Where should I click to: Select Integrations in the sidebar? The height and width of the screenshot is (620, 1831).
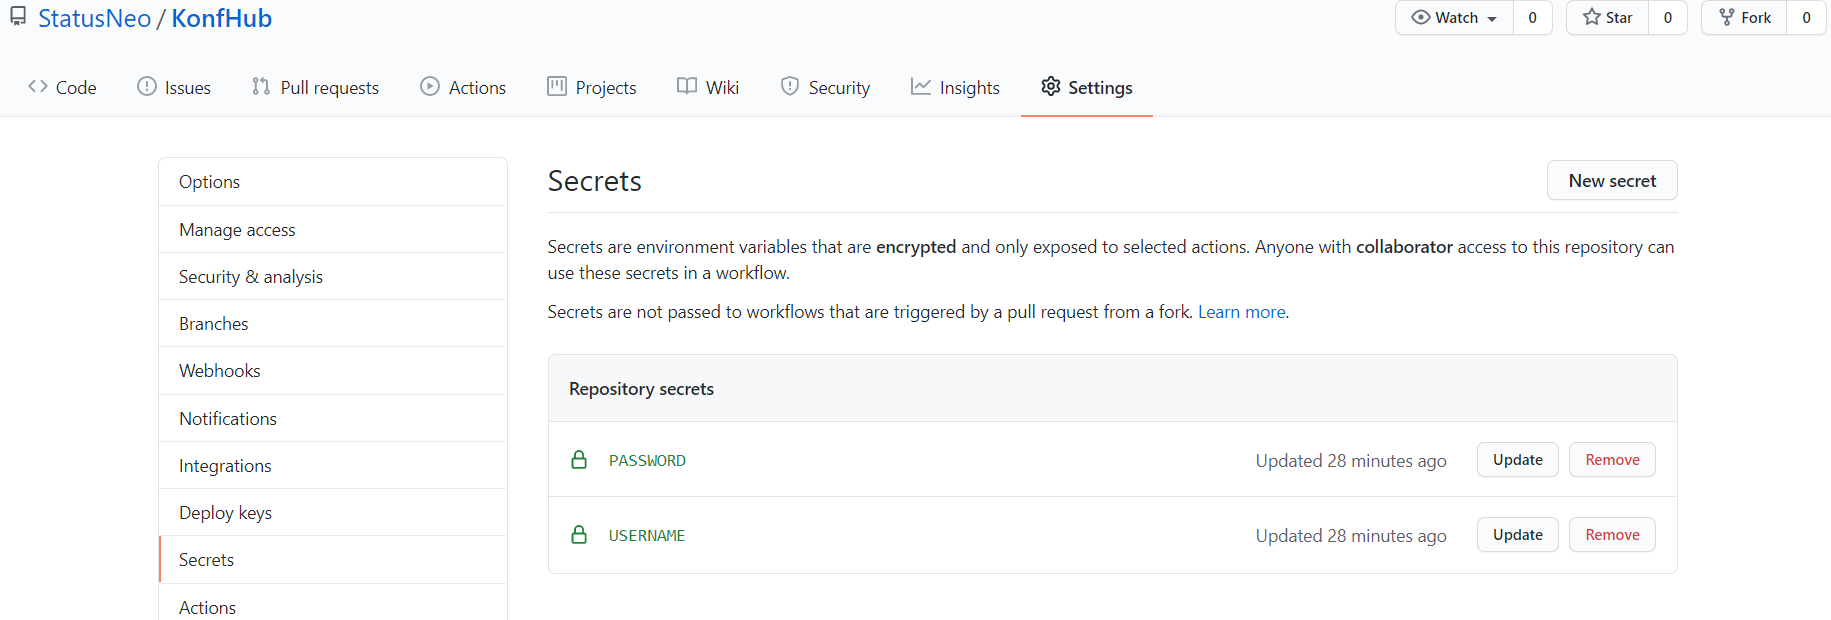[333, 465]
